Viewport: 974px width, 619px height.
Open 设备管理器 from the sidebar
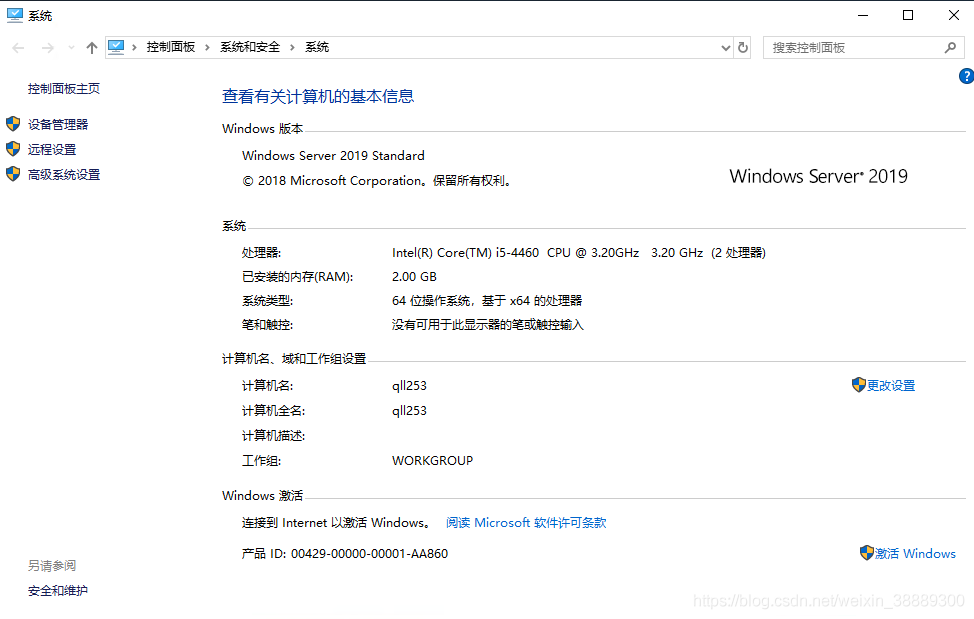tap(58, 124)
